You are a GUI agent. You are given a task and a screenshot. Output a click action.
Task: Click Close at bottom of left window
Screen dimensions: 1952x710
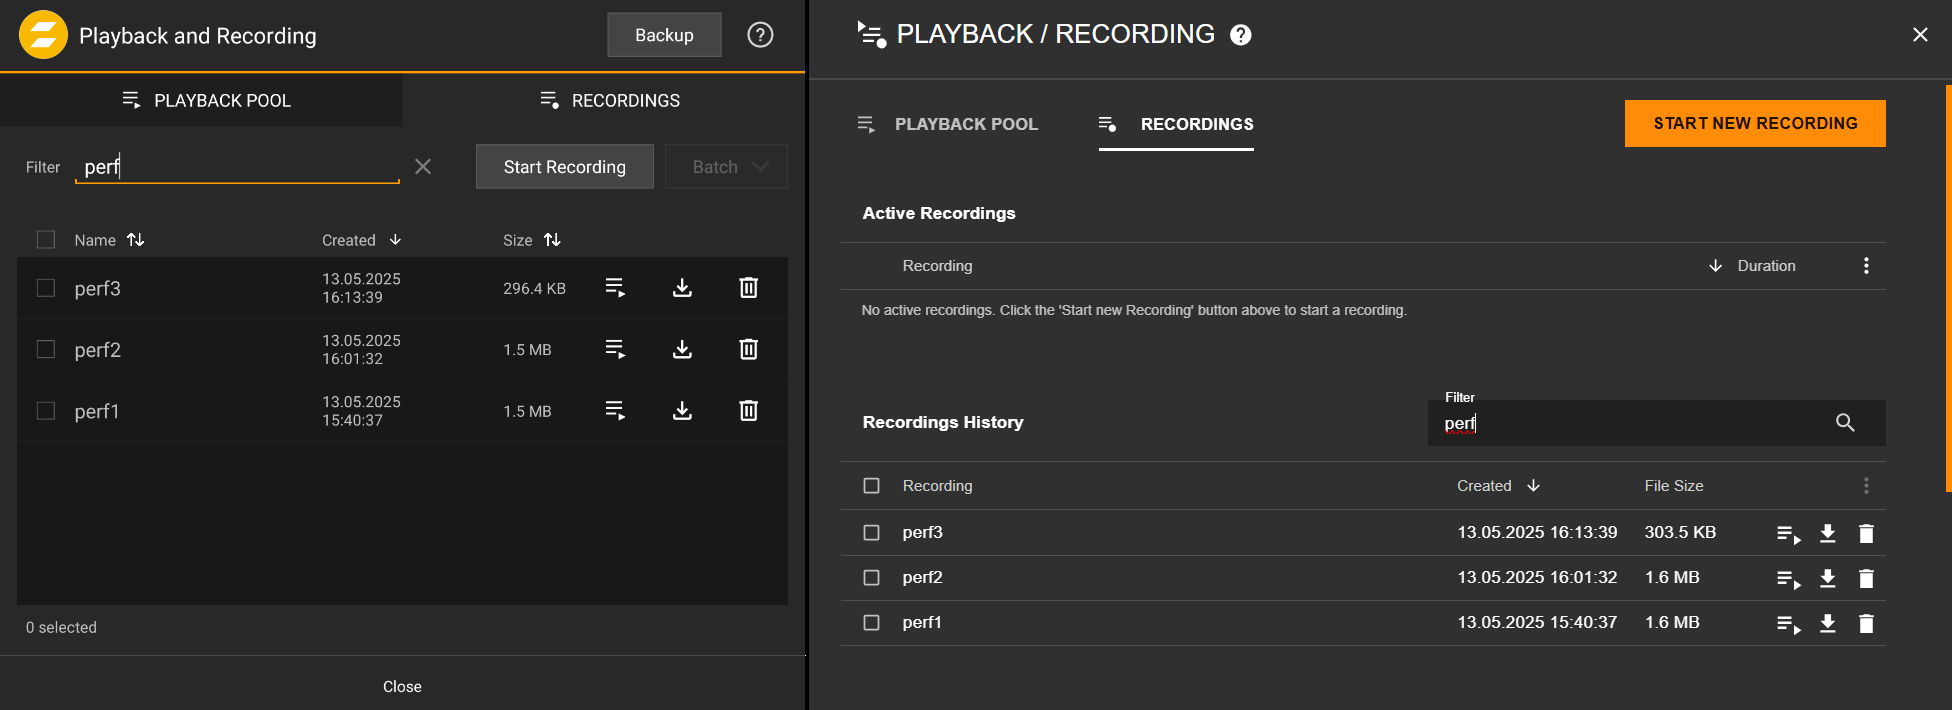click(402, 686)
